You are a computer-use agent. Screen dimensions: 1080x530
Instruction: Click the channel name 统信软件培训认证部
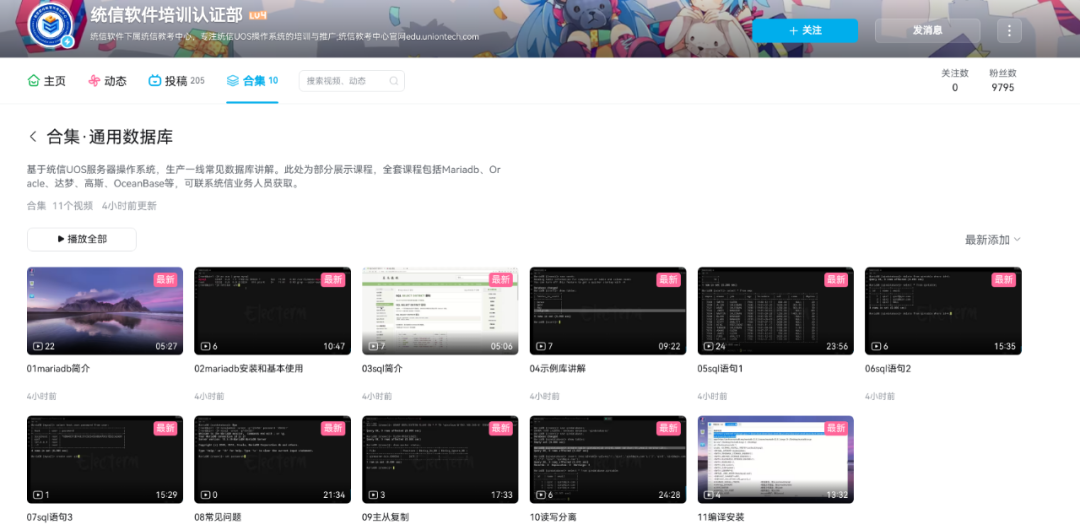coord(165,14)
